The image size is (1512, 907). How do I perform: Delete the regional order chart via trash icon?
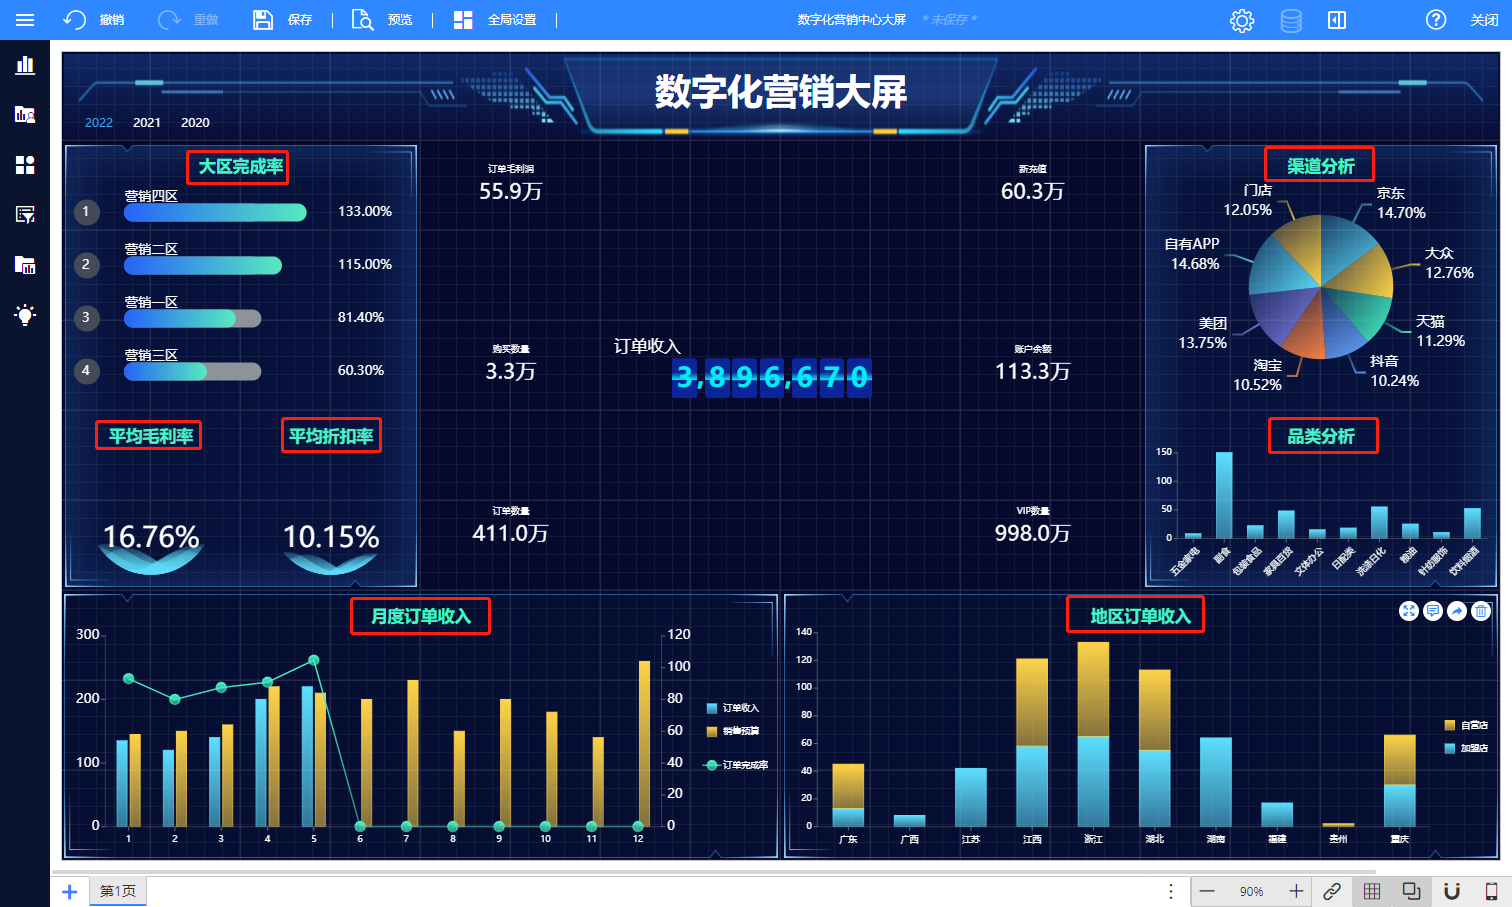pyautogui.click(x=1482, y=611)
